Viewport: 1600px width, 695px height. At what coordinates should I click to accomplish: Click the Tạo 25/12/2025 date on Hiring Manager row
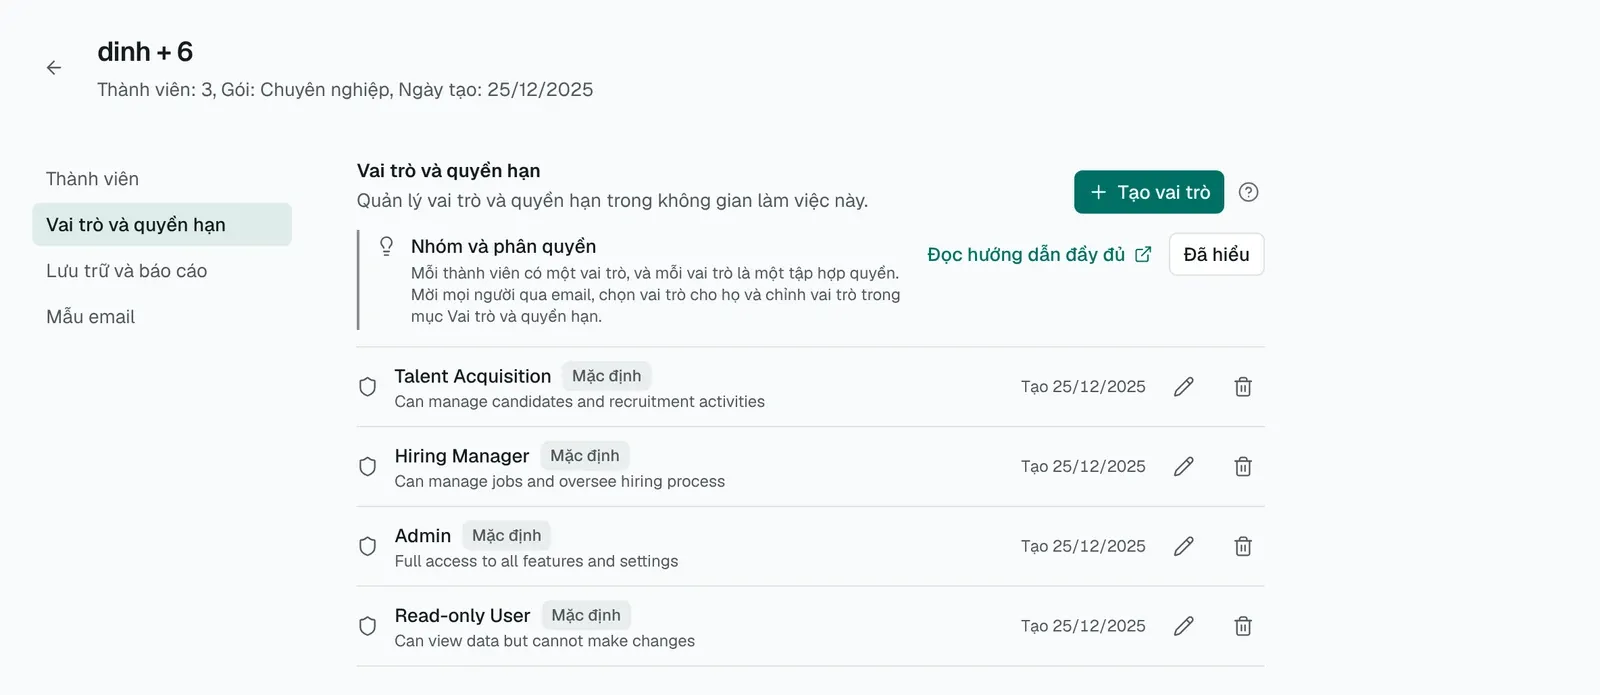click(1083, 466)
